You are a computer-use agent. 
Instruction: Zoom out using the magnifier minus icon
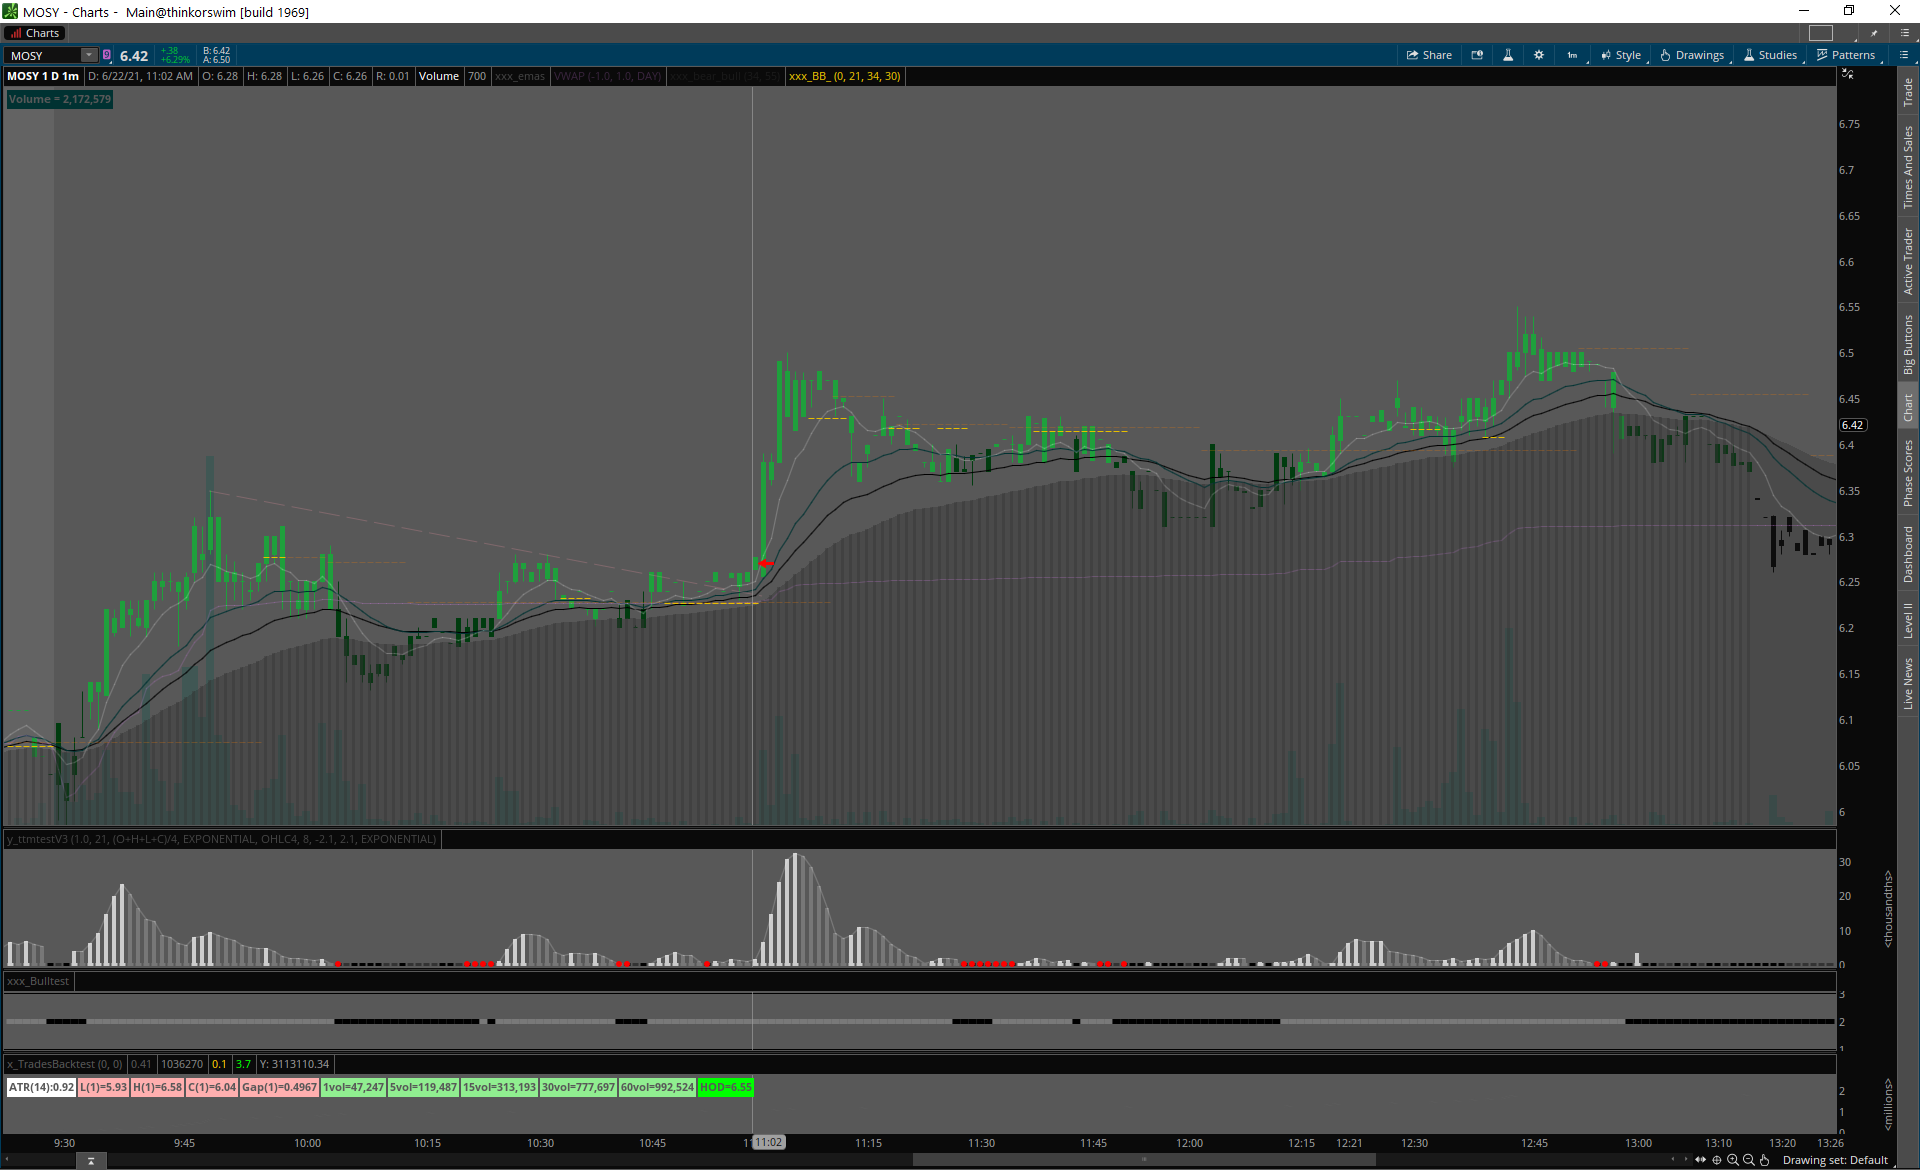click(x=1749, y=1160)
